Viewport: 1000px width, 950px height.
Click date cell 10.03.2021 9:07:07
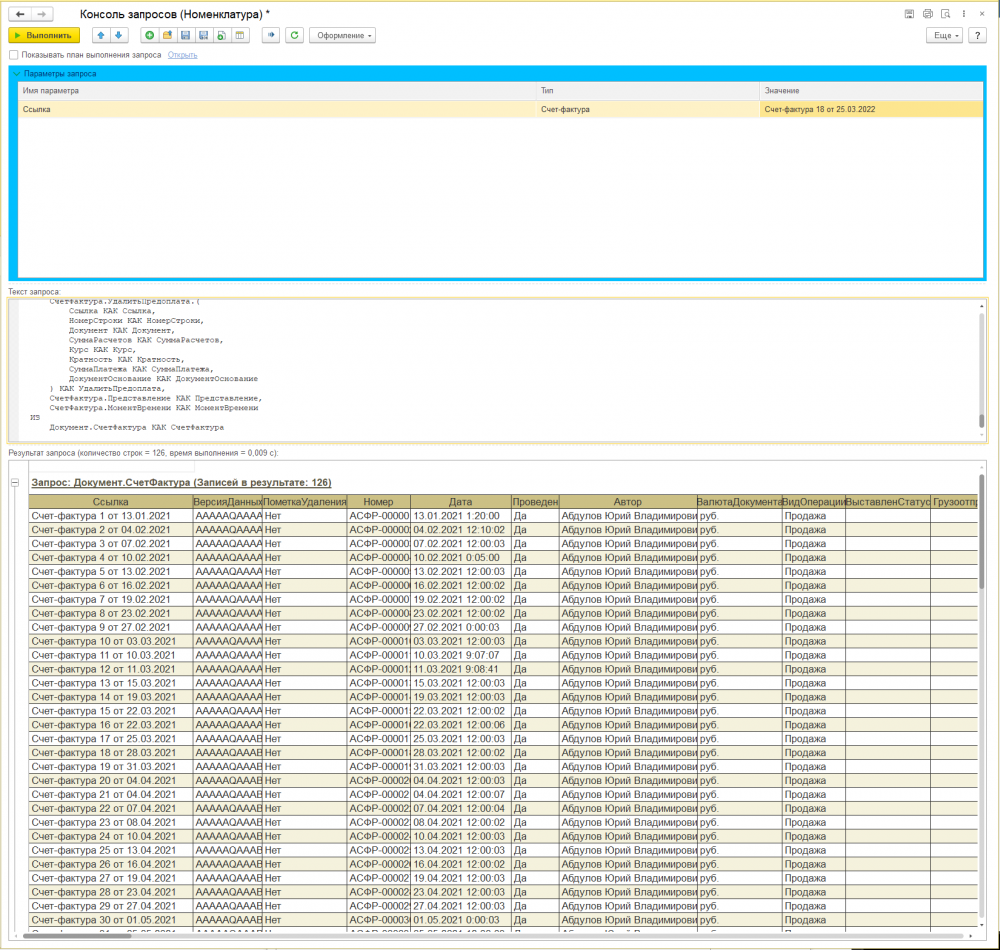click(460, 655)
